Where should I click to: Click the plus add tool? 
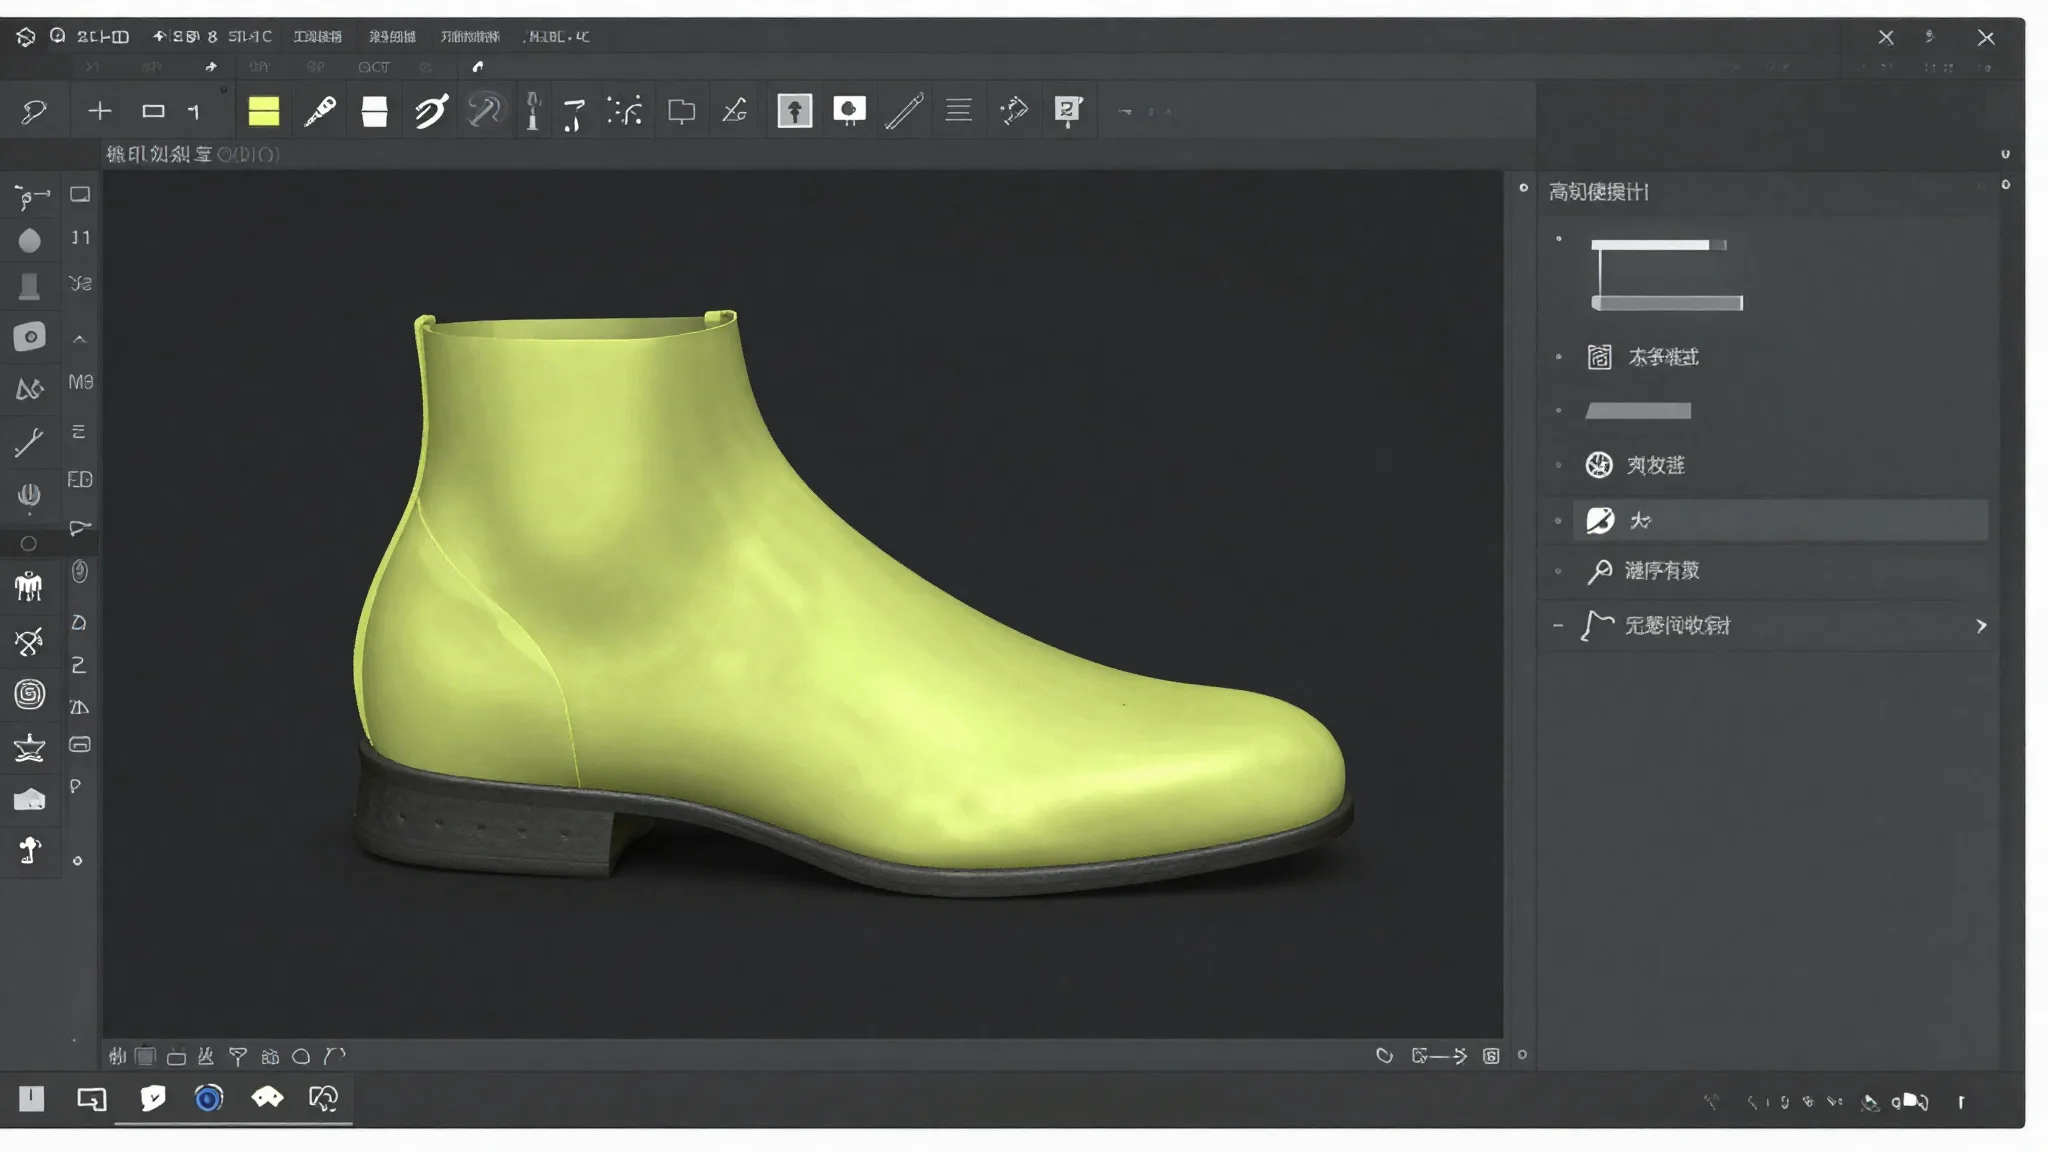click(99, 111)
